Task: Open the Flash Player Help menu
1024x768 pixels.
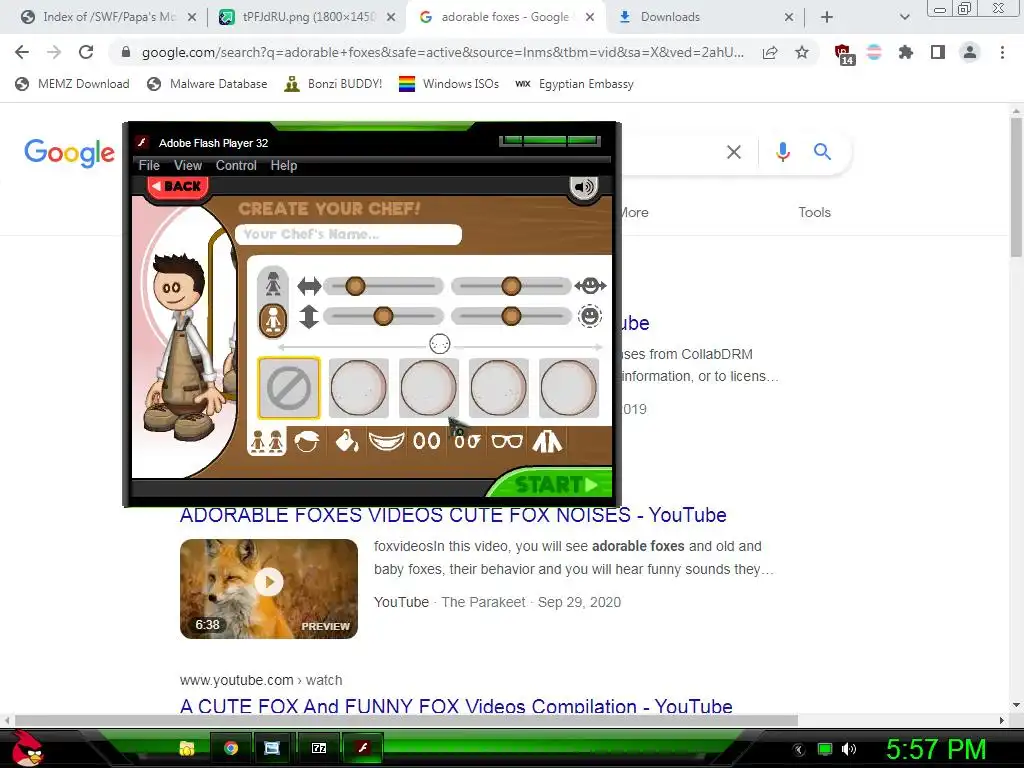Action: click(x=284, y=166)
